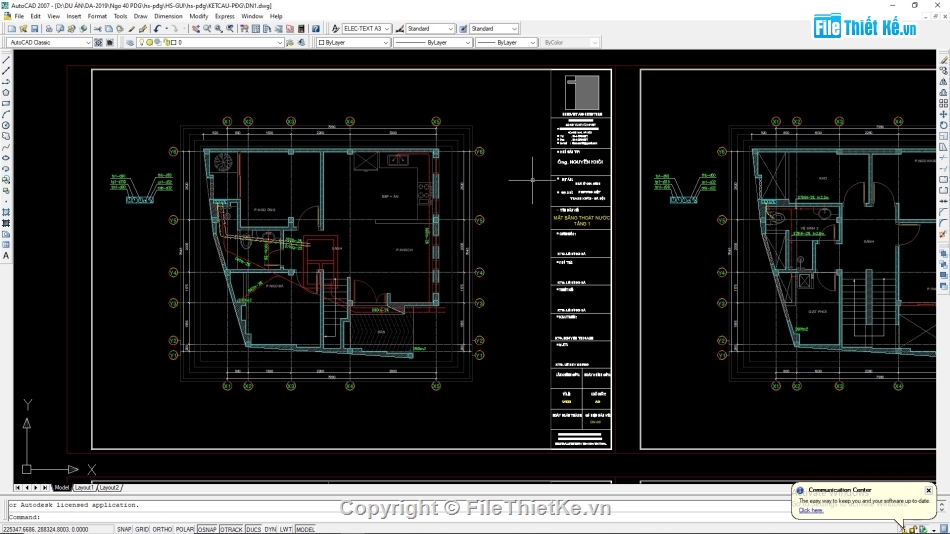
Task: Select the Arc draw tool
Action: click(x=6, y=115)
